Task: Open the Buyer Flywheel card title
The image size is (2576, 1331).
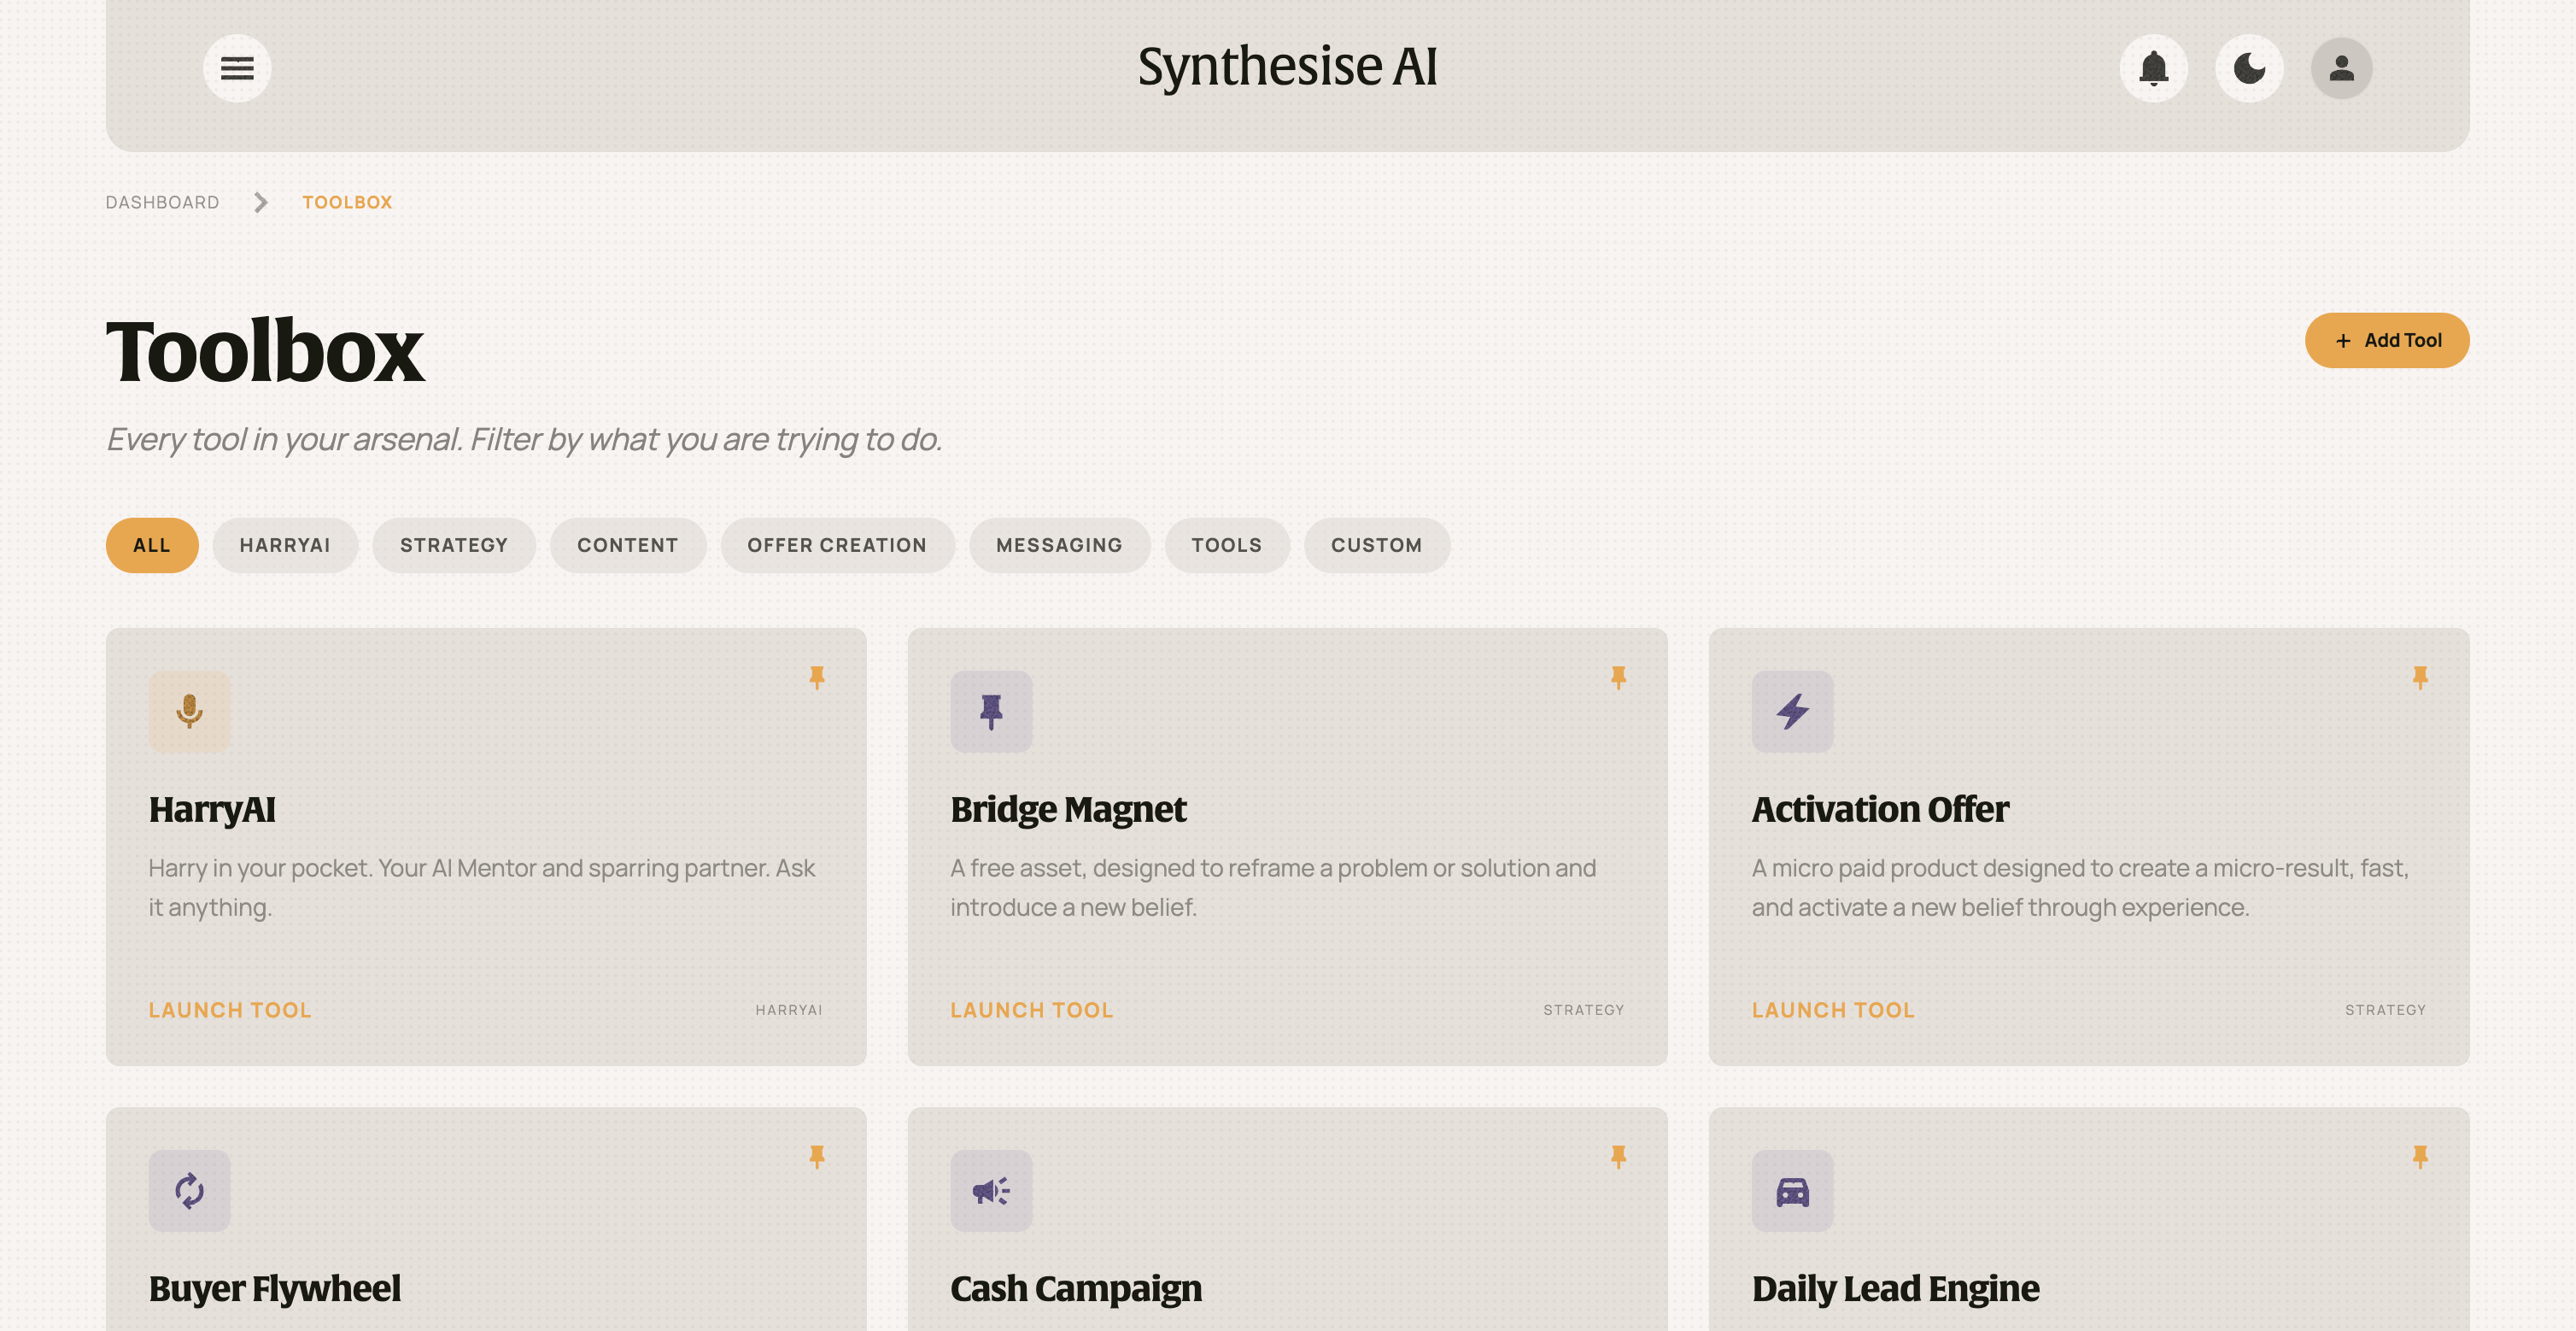Action: [275, 1288]
